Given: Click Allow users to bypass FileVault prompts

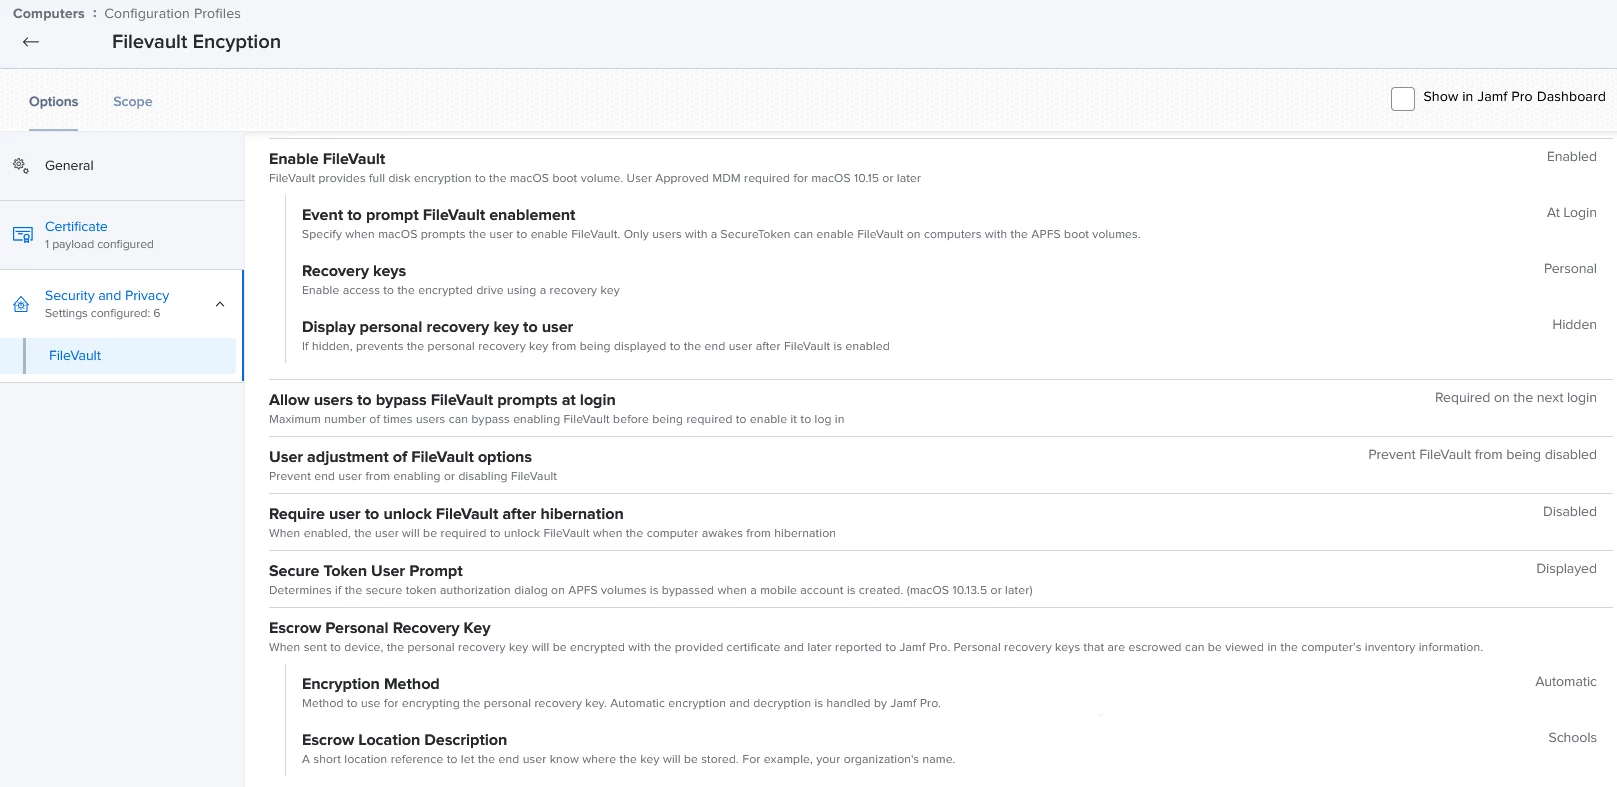Looking at the screenshot, I should point(442,400).
